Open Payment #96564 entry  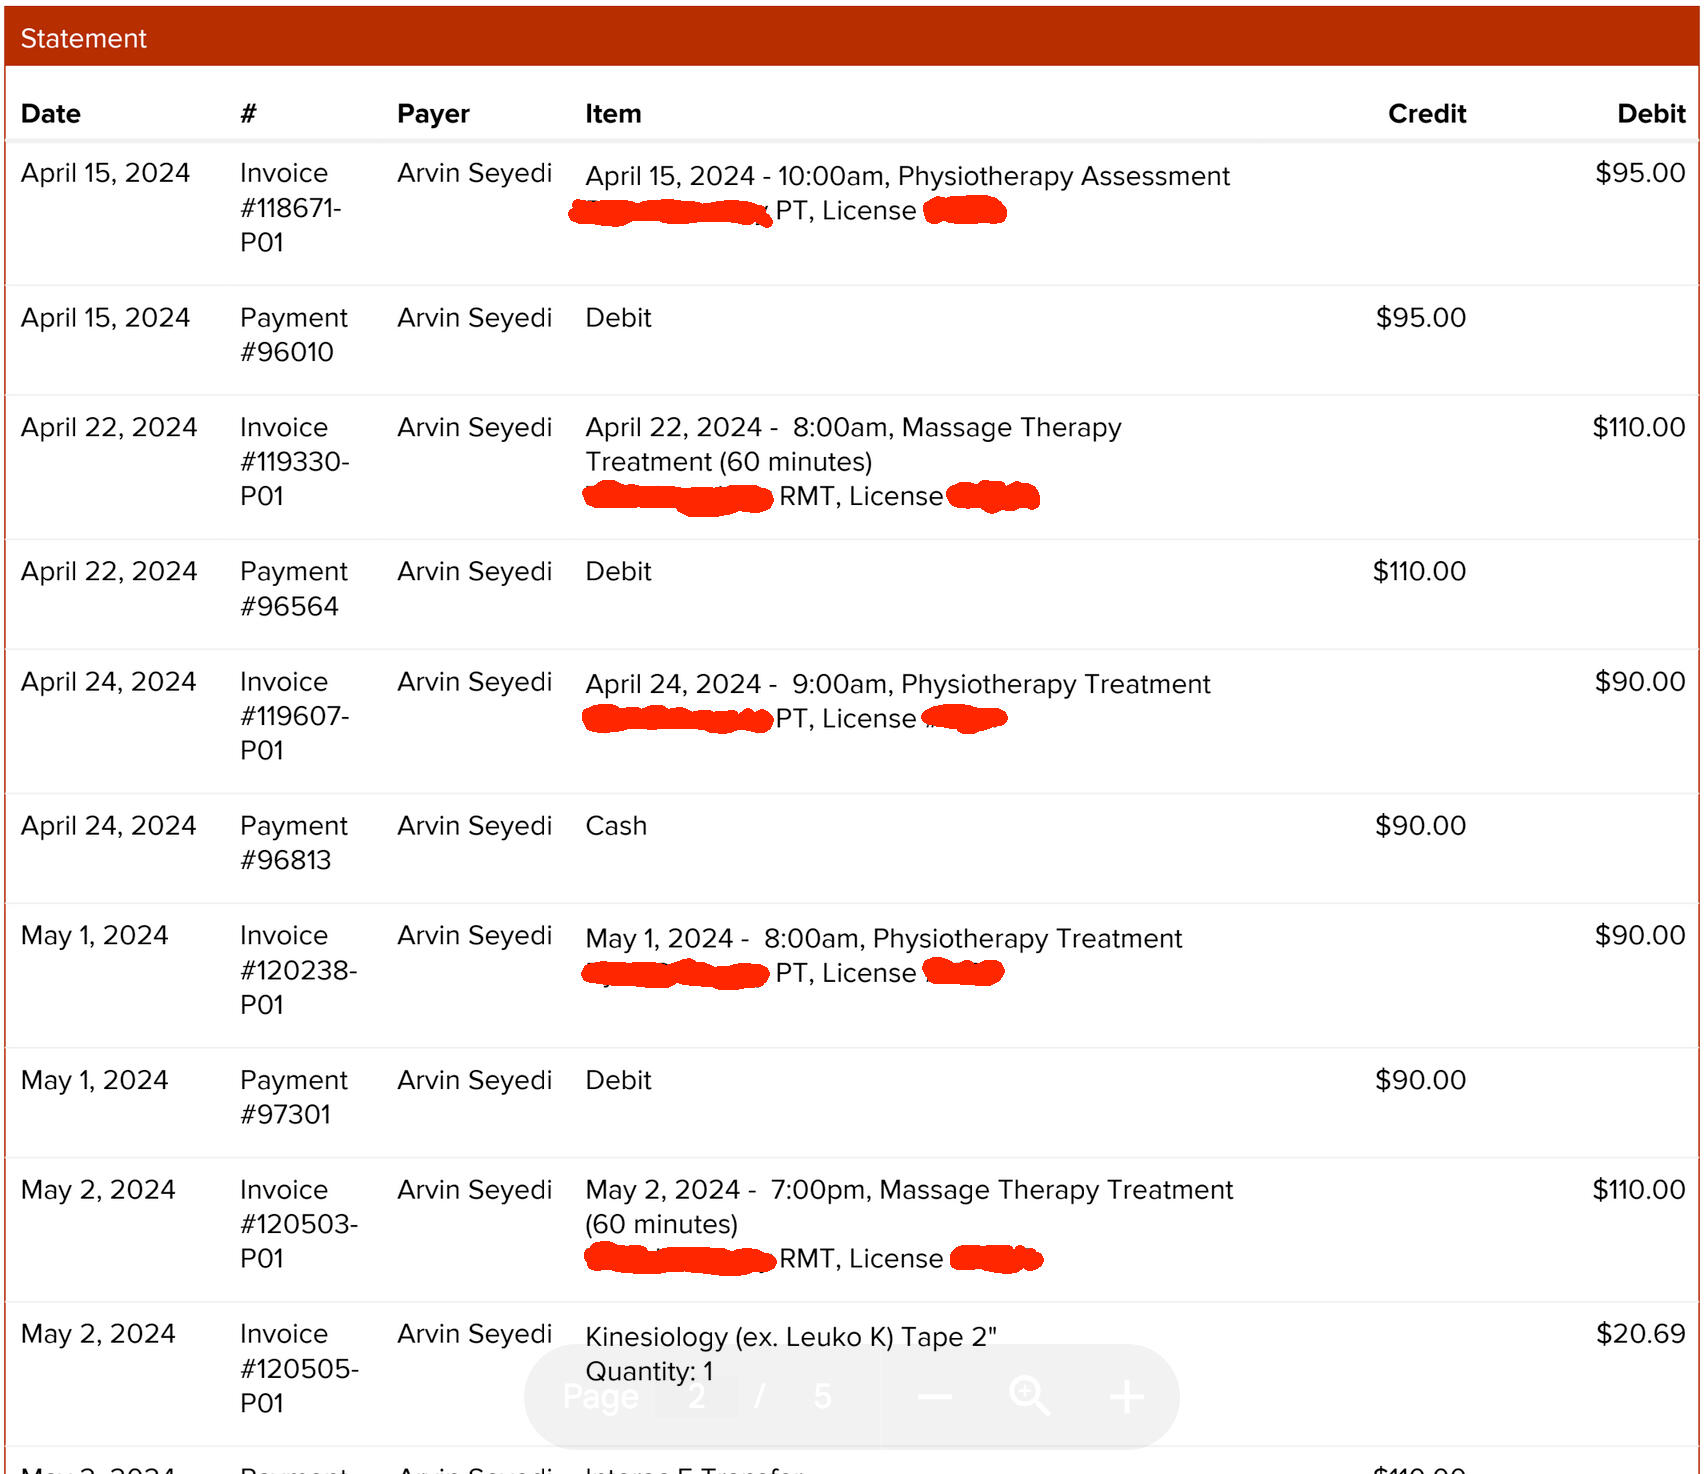click(293, 589)
